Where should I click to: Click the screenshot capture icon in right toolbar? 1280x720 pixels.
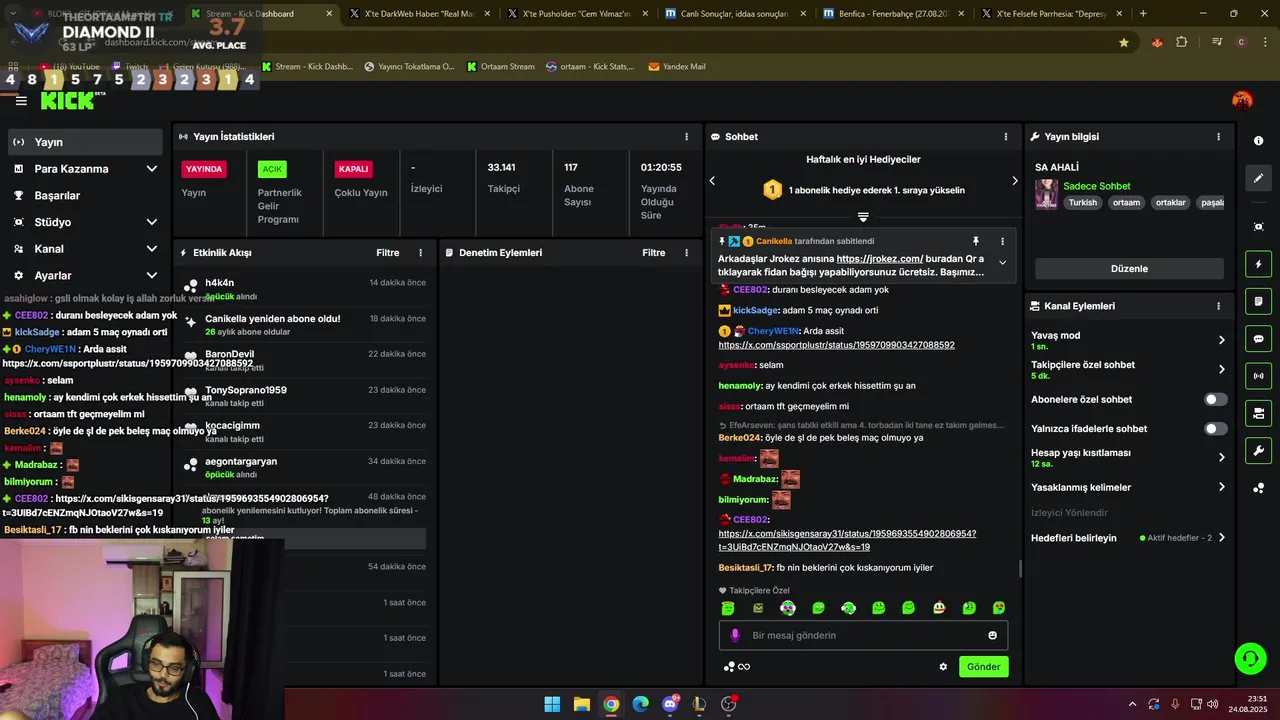(x=1258, y=227)
